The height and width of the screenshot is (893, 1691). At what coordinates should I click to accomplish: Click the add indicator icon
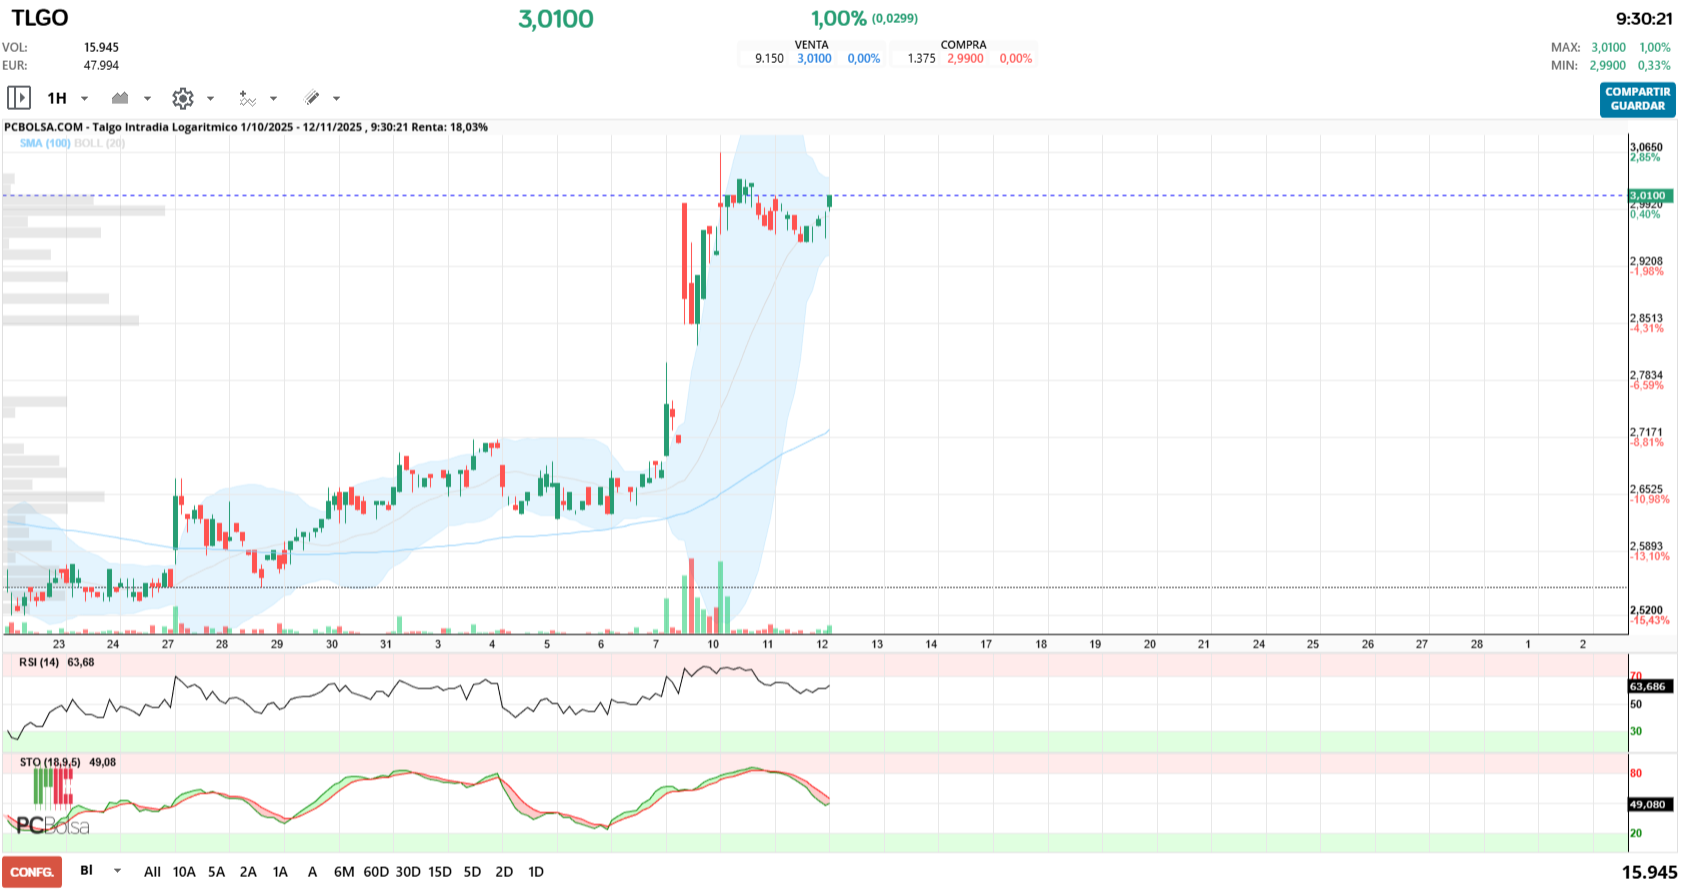pos(247,98)
